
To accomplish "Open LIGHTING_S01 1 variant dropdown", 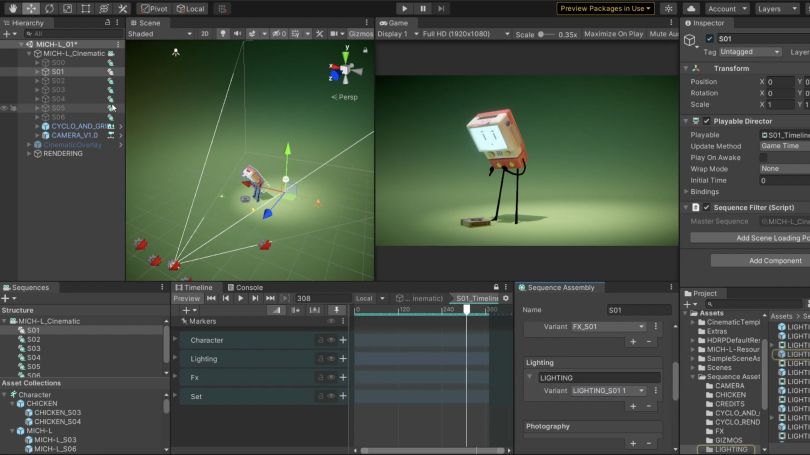I will 608,390.
